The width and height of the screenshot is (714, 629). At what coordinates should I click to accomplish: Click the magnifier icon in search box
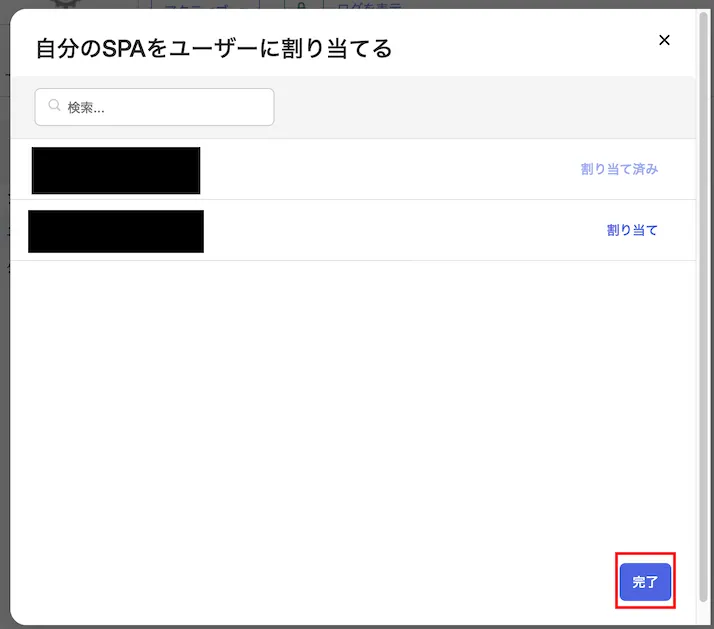point(54,106)
